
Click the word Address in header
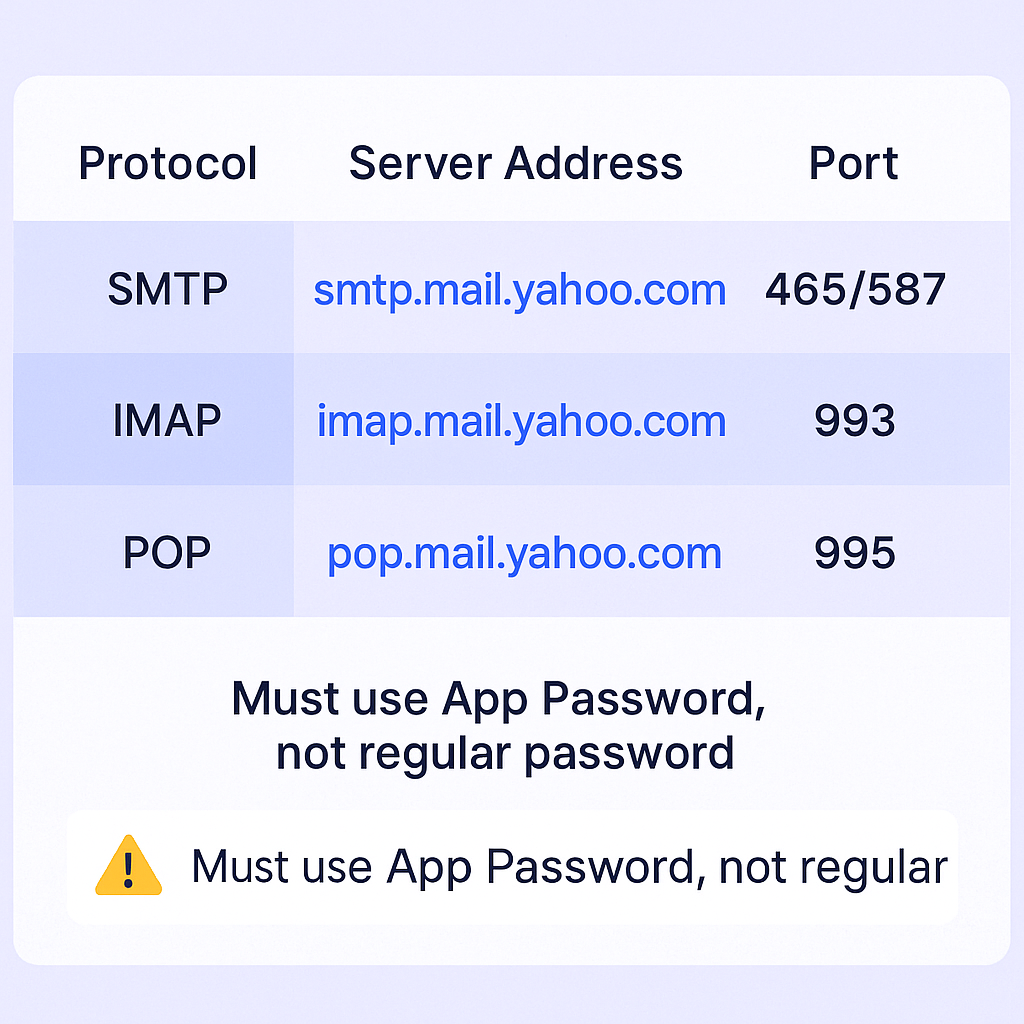(x=594, y=163)
